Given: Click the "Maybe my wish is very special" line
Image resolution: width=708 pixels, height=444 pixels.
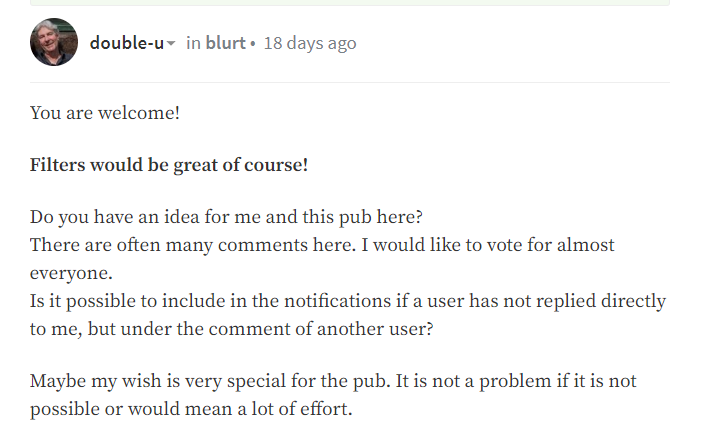Looking at the screenshot, I should (332, 382).
